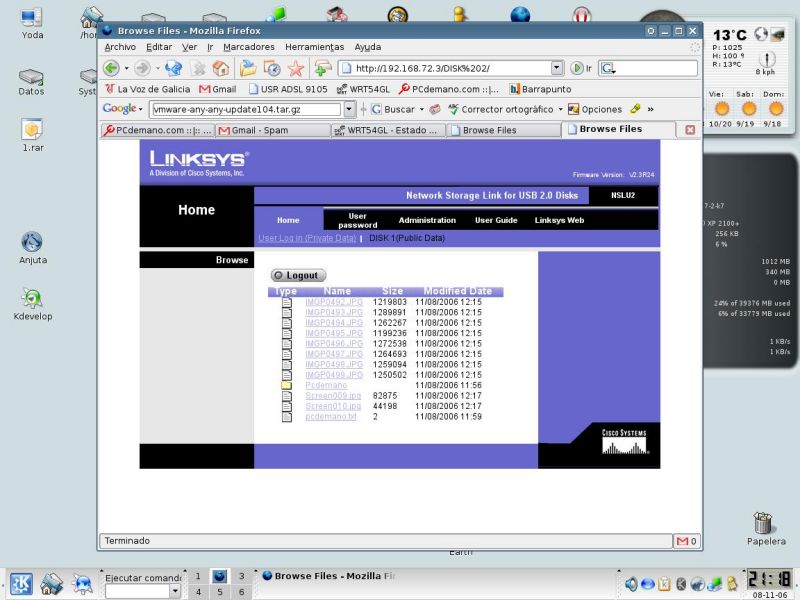Expand the Corrector ortográfico dropdown arrow
This screenshot has height=600, width=800.
pyautogui.click(x=560, y=109)
